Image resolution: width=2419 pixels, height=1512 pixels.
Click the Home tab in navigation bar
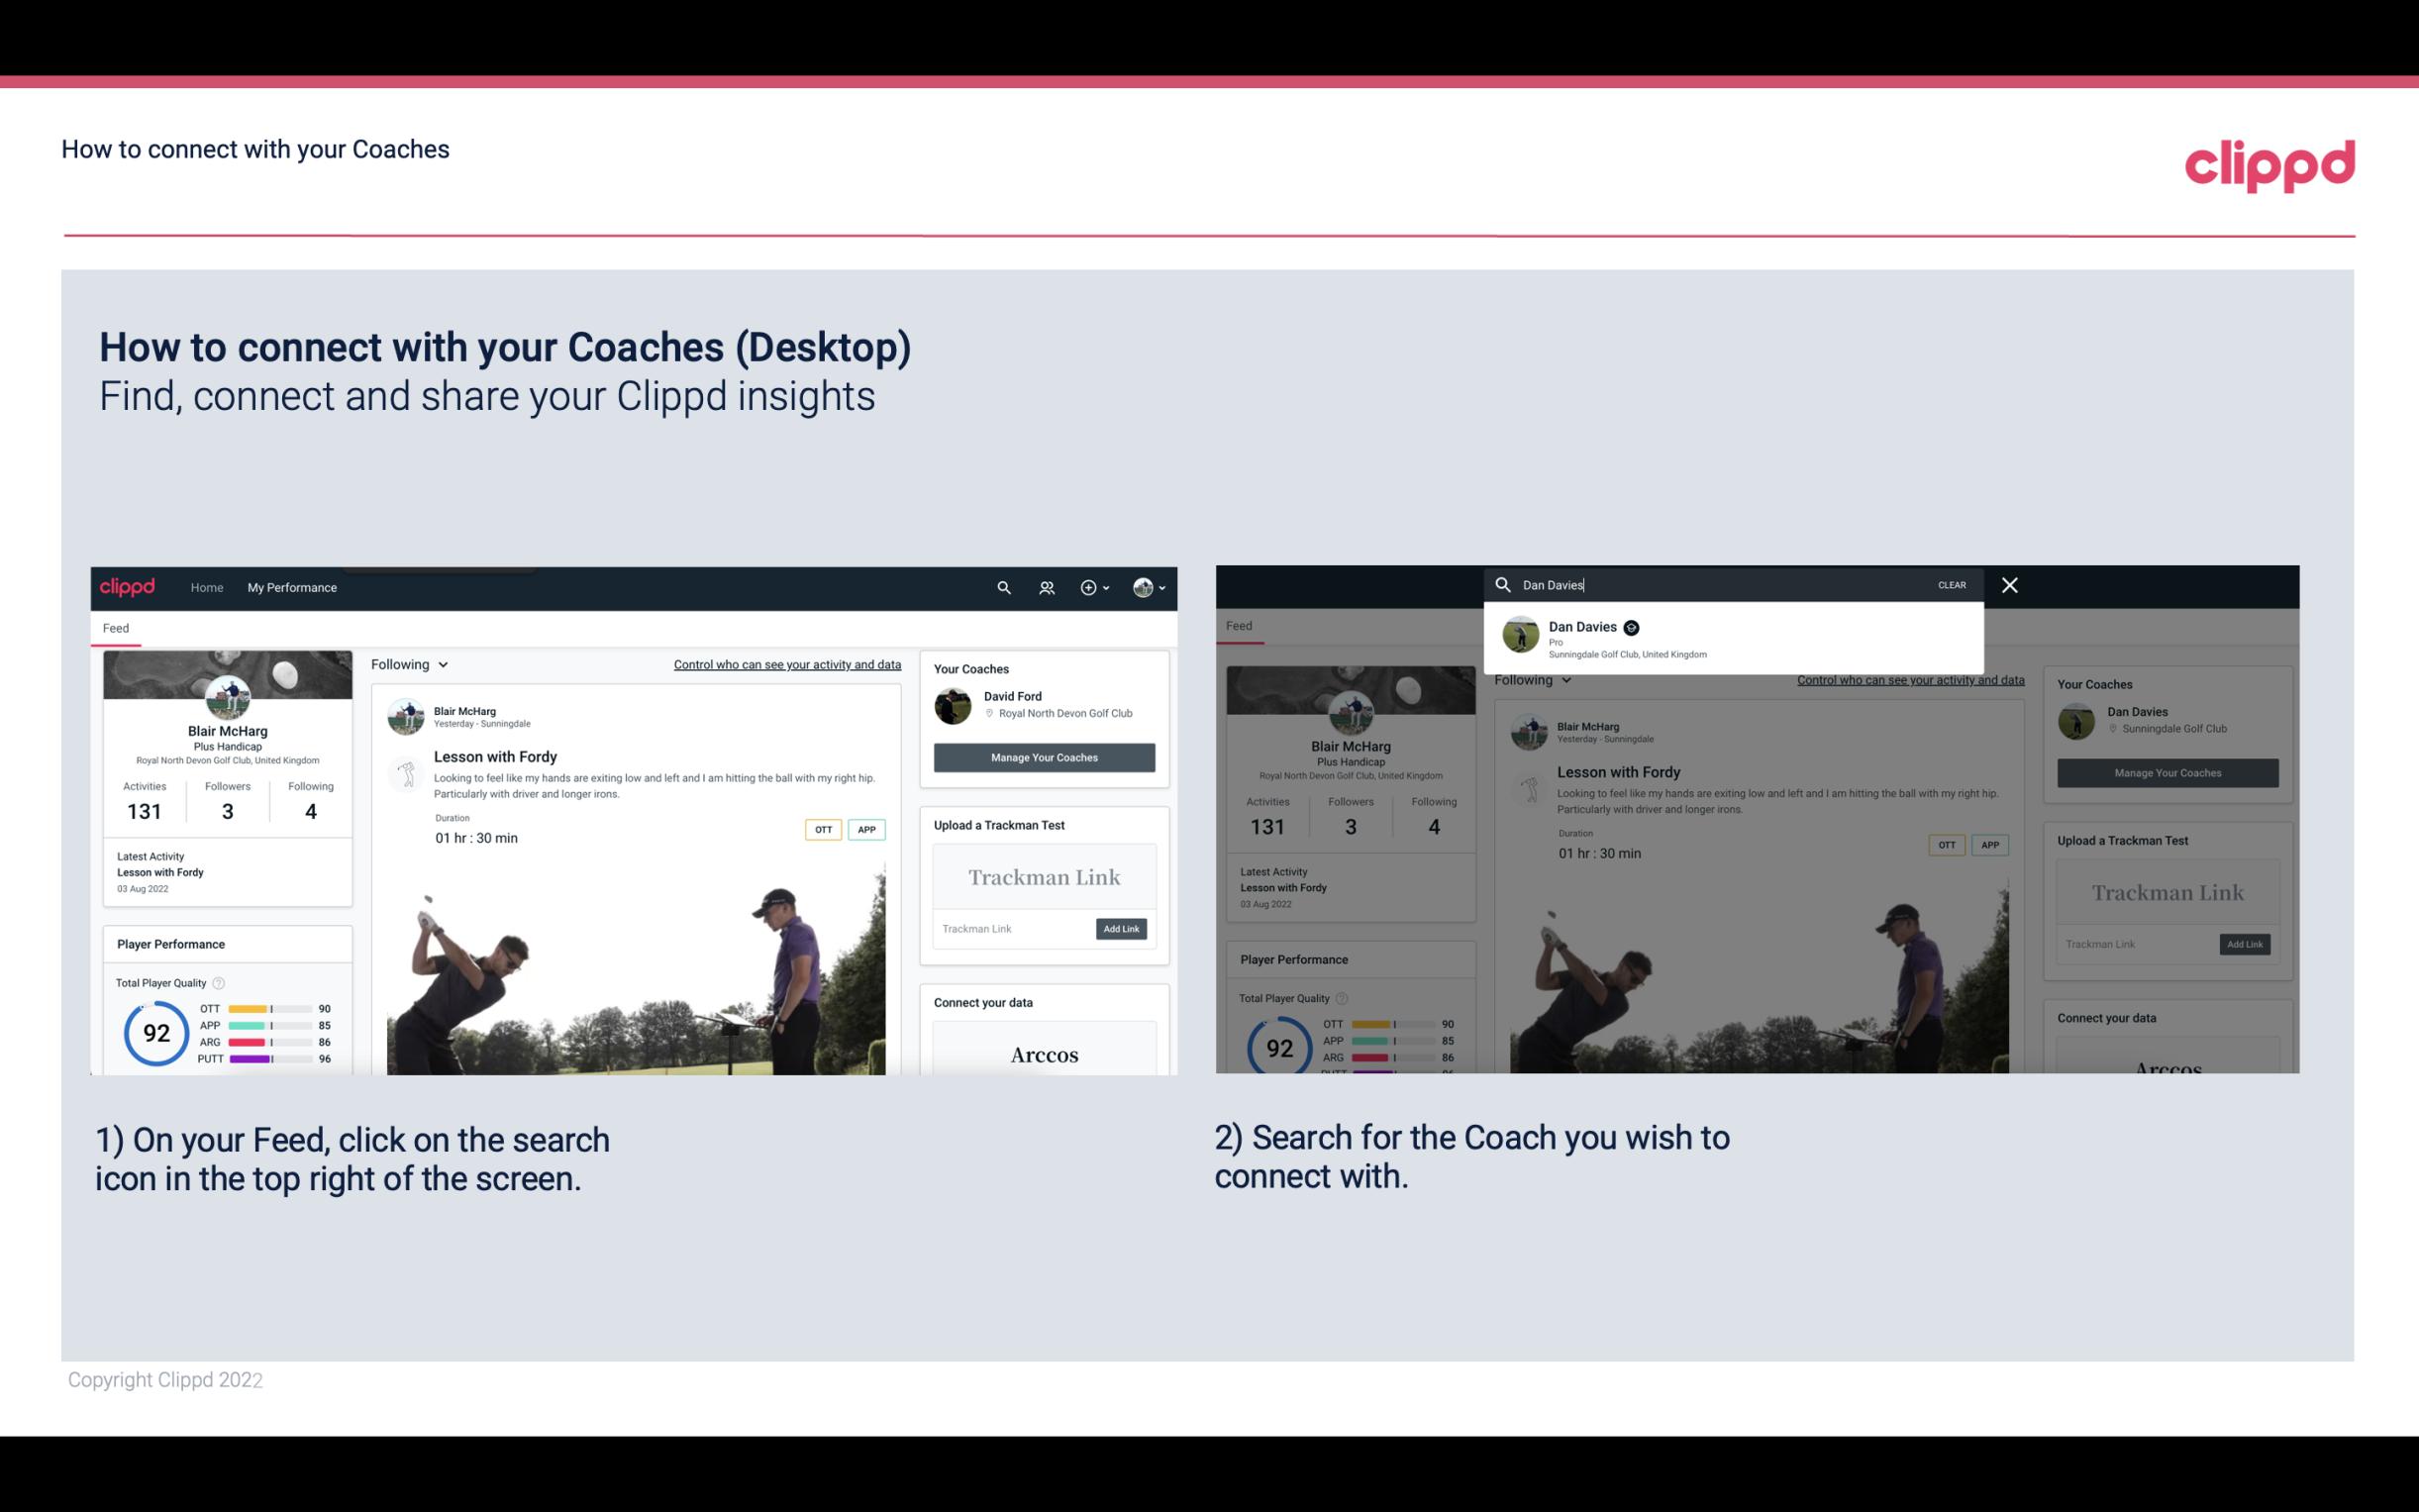pos(207,587)
